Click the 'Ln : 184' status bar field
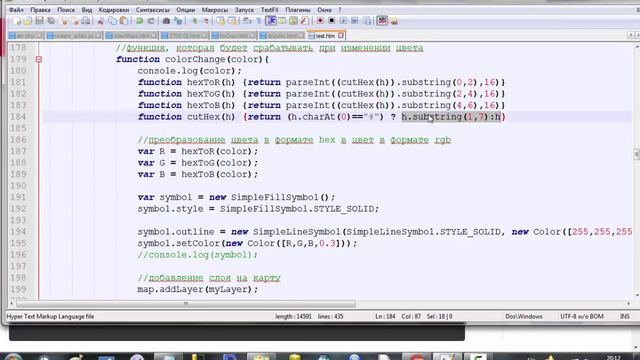Image resolution: width=640 pixels, height=360 pixels. tap(385, 316)
